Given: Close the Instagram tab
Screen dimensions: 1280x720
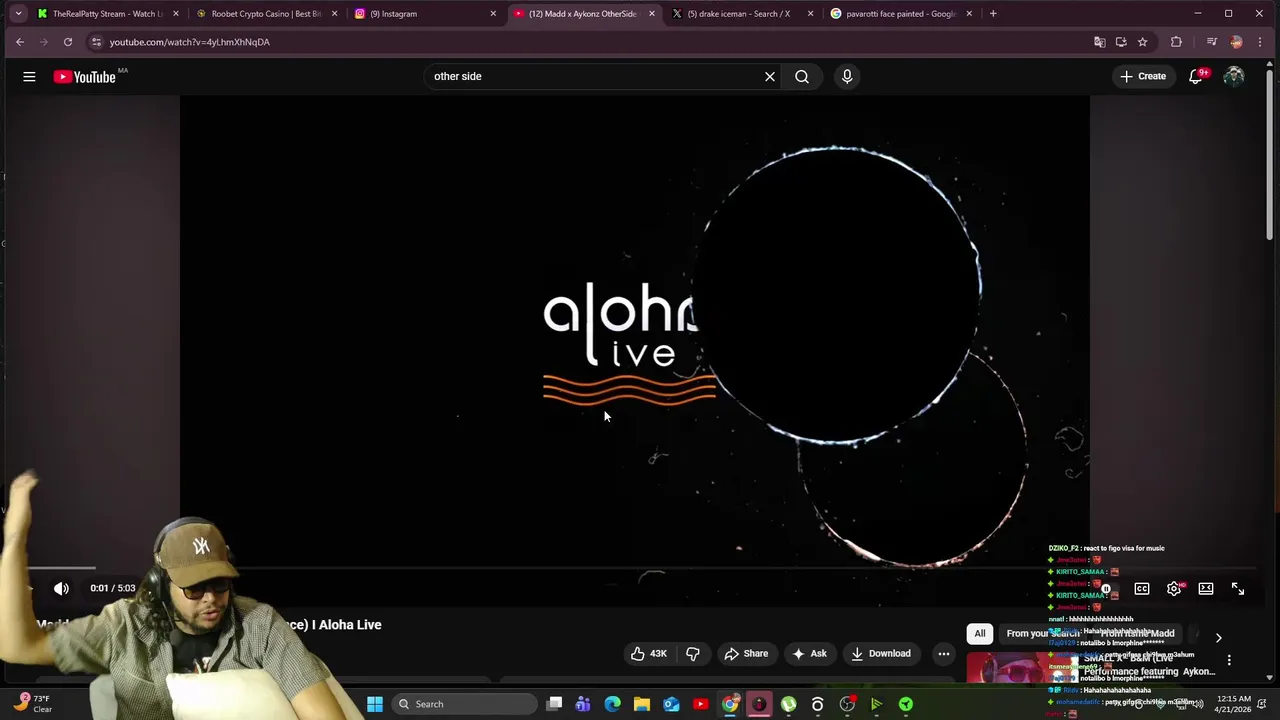Looking at the screenshot, I should tap(493, 14).
